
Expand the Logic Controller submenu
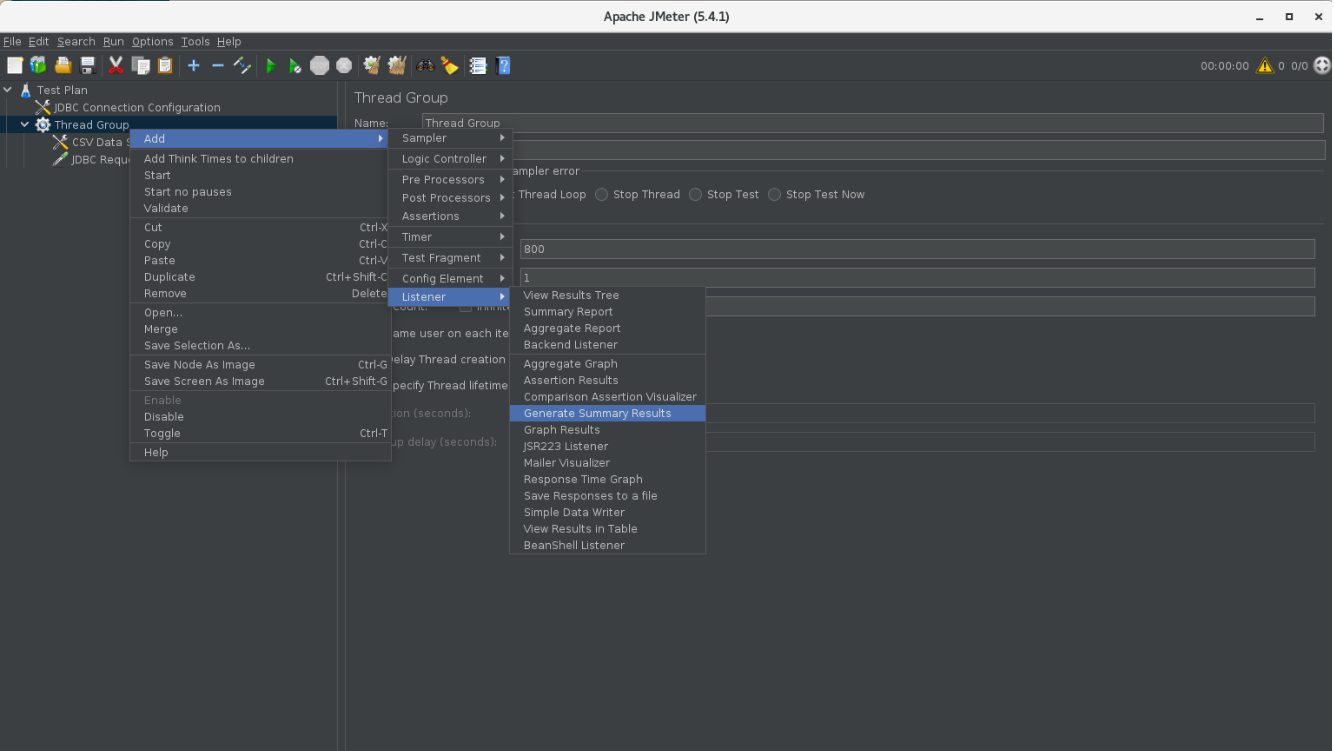click(x=450, y=159)
